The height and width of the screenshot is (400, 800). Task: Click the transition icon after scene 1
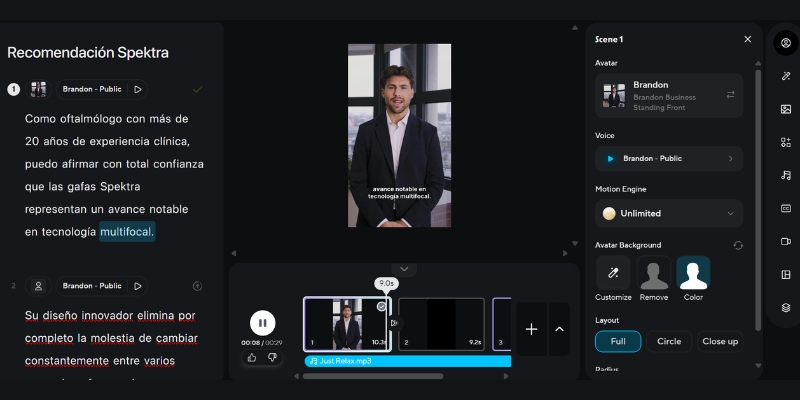[x=394, y=323]
